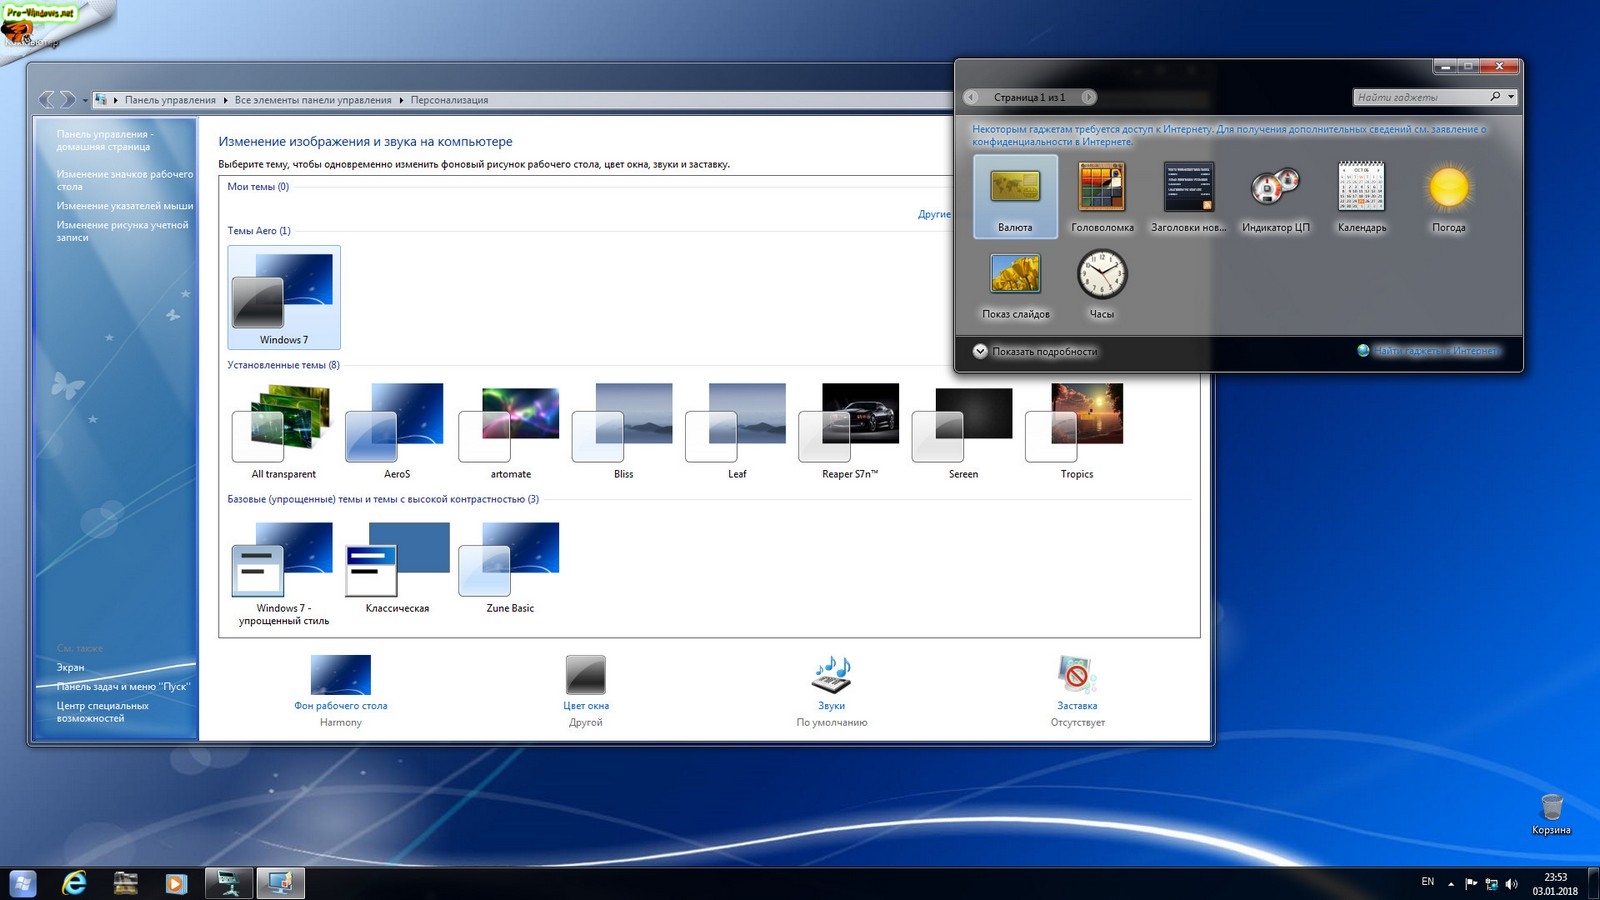Select the Валюта currency gadget
This screenshot has height=900, width=1600.
pyautogui.click(x=1015, y=196)
